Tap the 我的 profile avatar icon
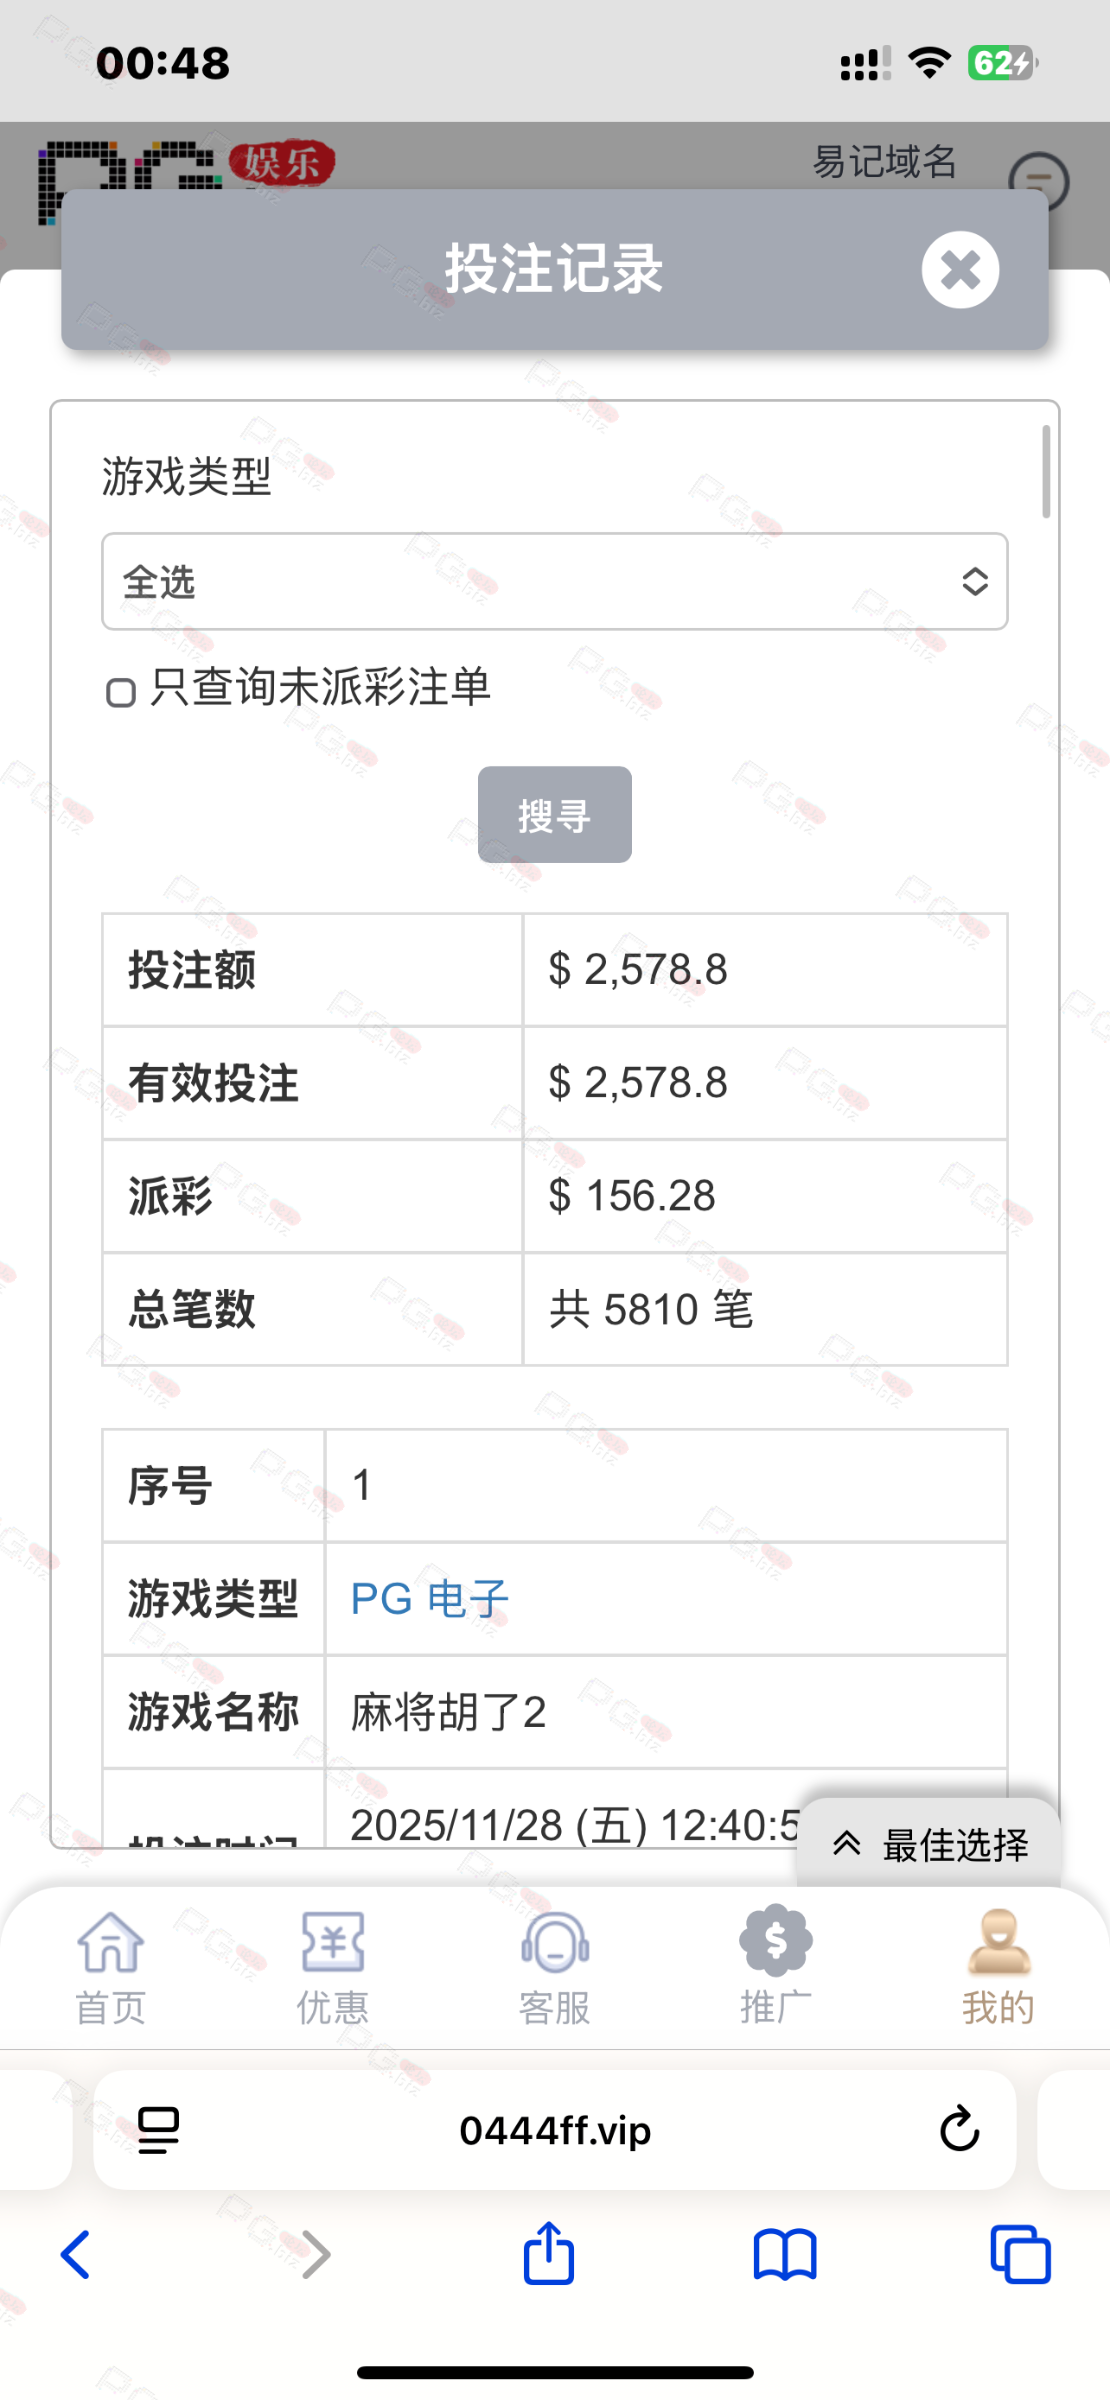 click(x=998, y=1942)
